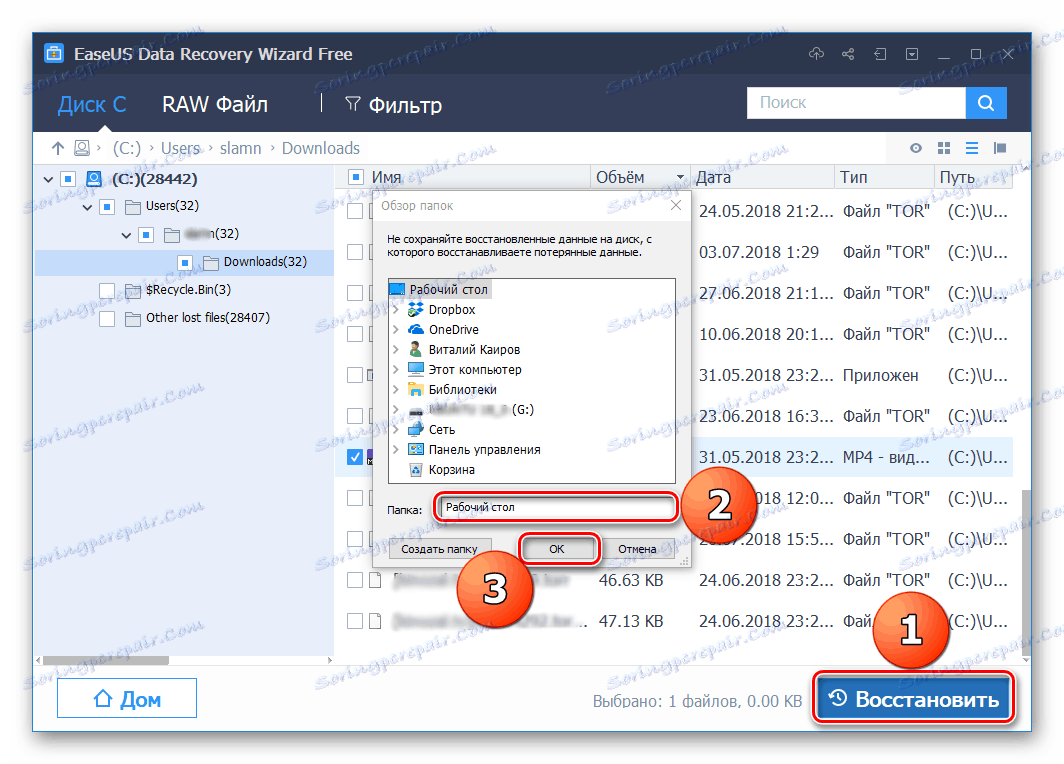Viewport: 1064px width, 764px height.
Task: Check the 47.13 KB file checkbox
Action: 355,621
